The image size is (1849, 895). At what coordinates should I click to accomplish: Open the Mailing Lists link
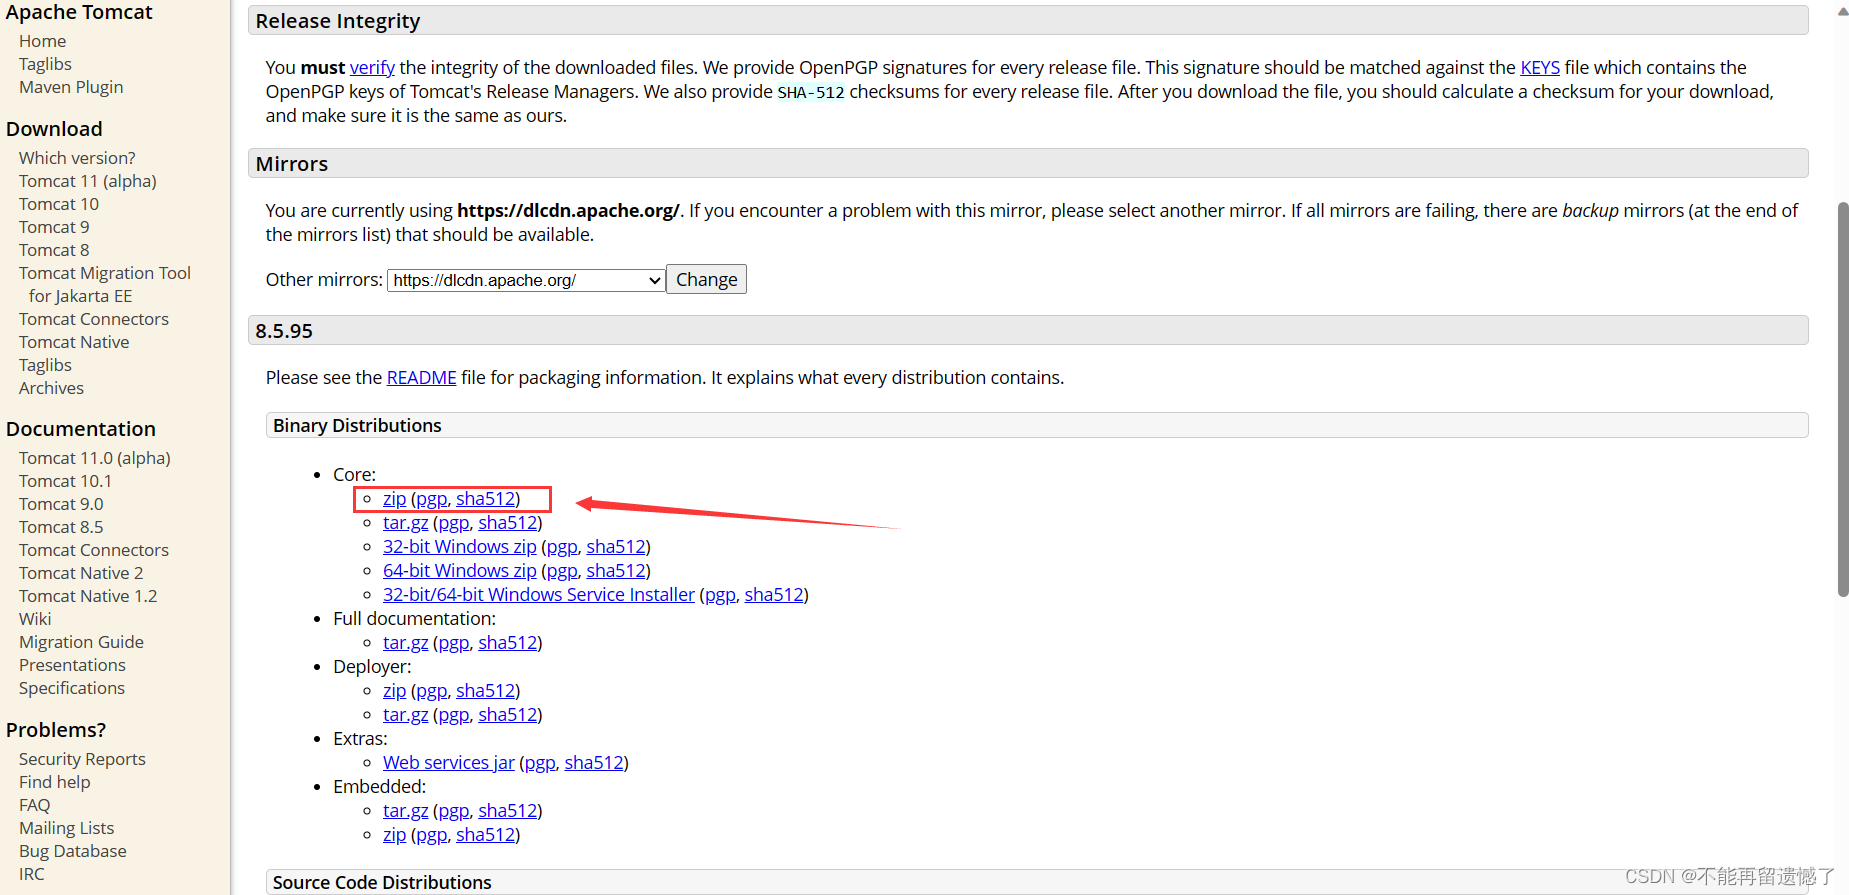(x=66, y=828)
